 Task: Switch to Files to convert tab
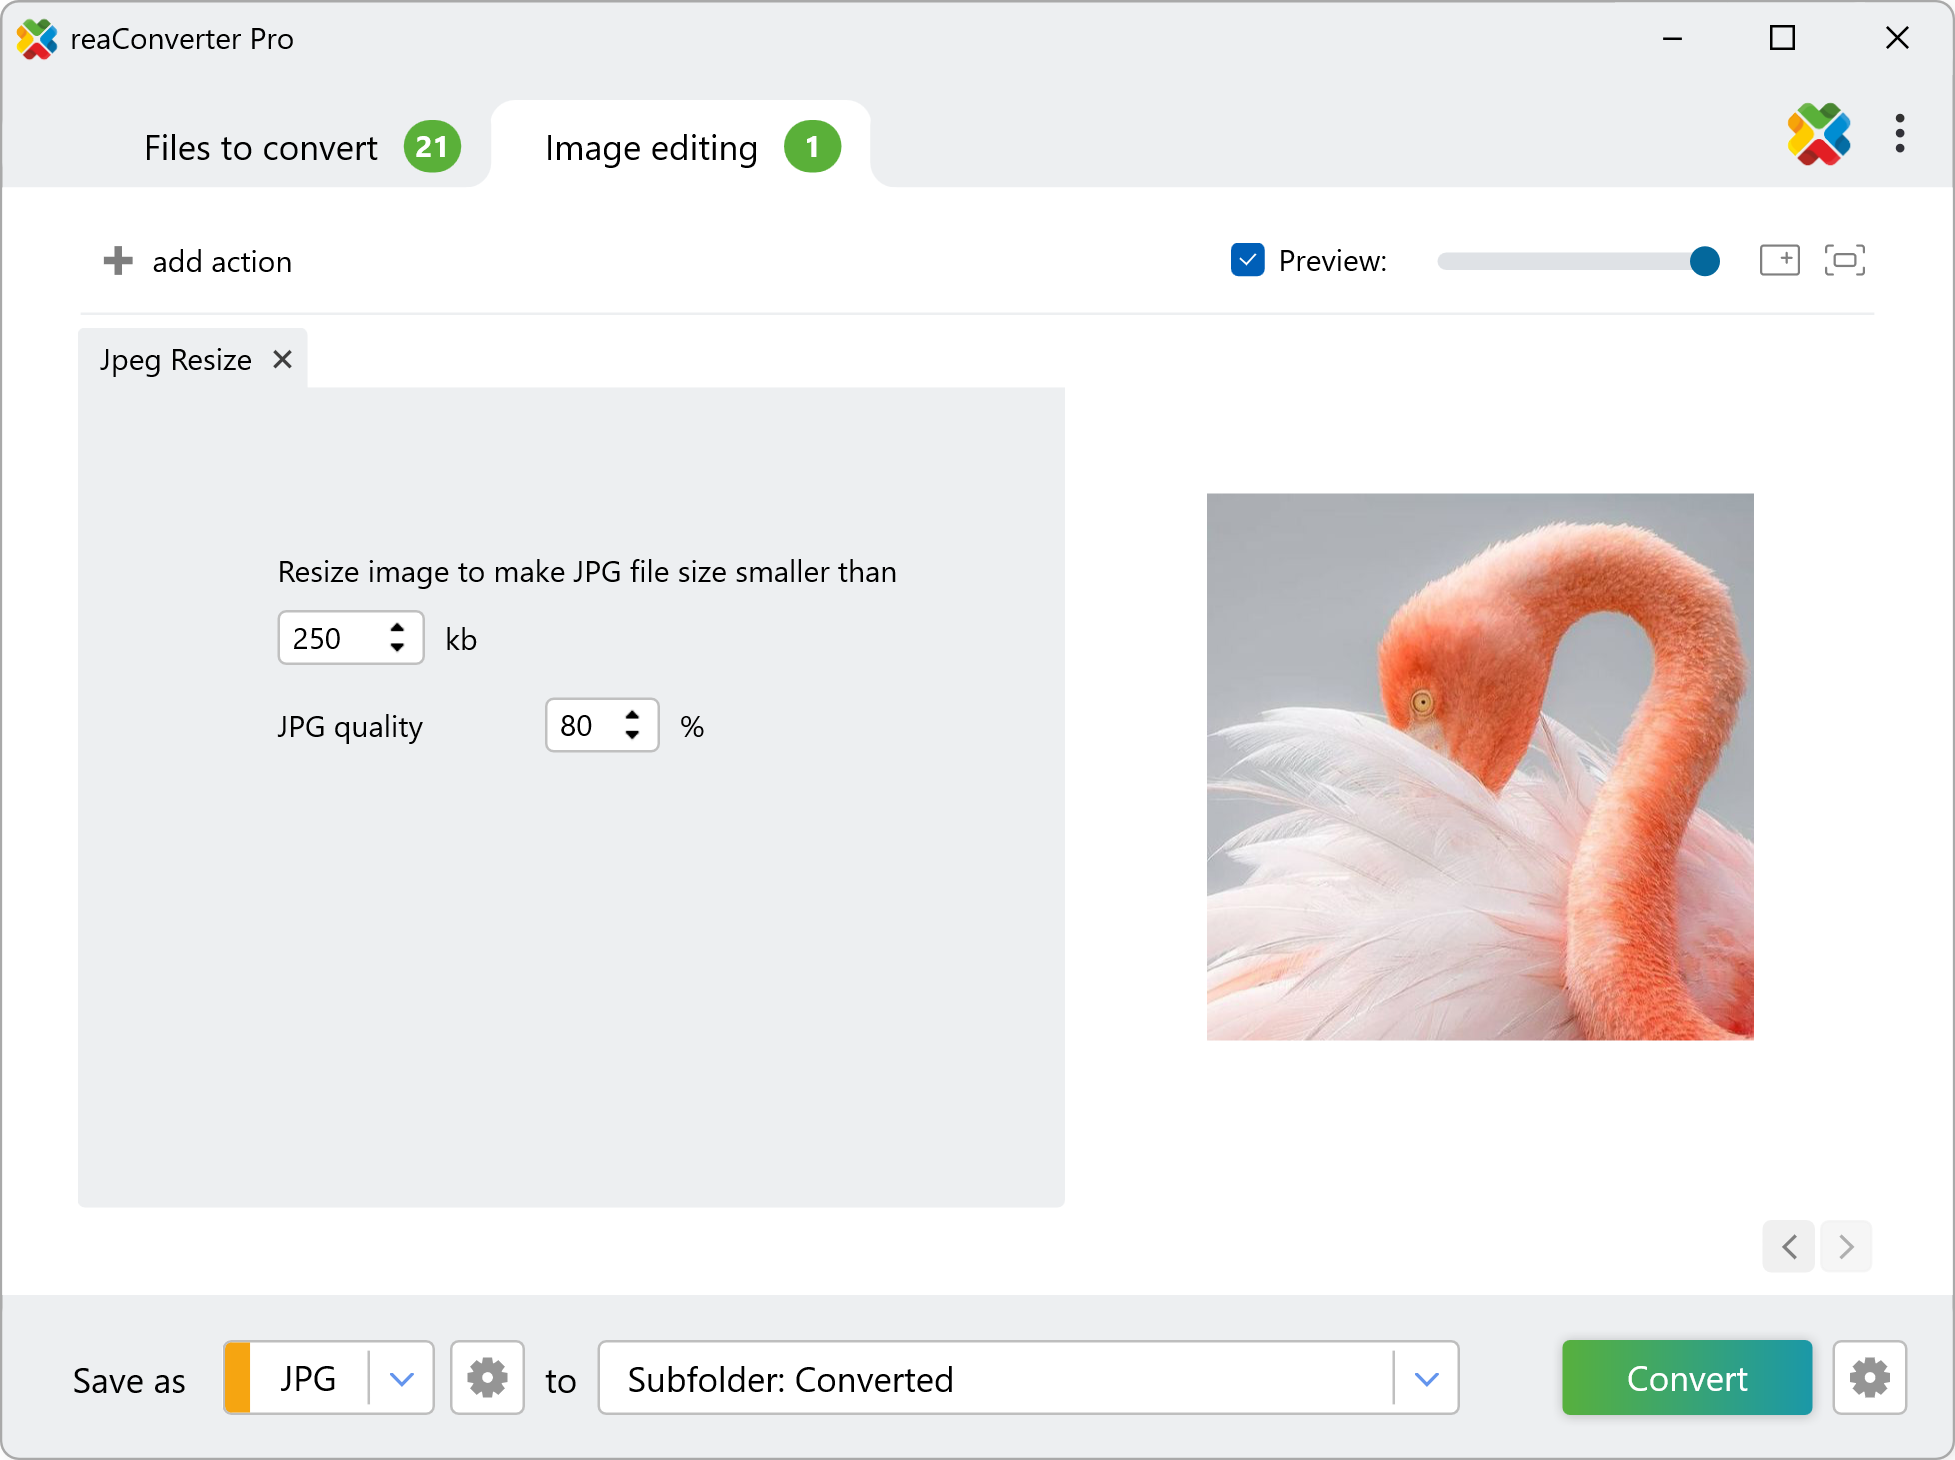click(x=261, y=148)
